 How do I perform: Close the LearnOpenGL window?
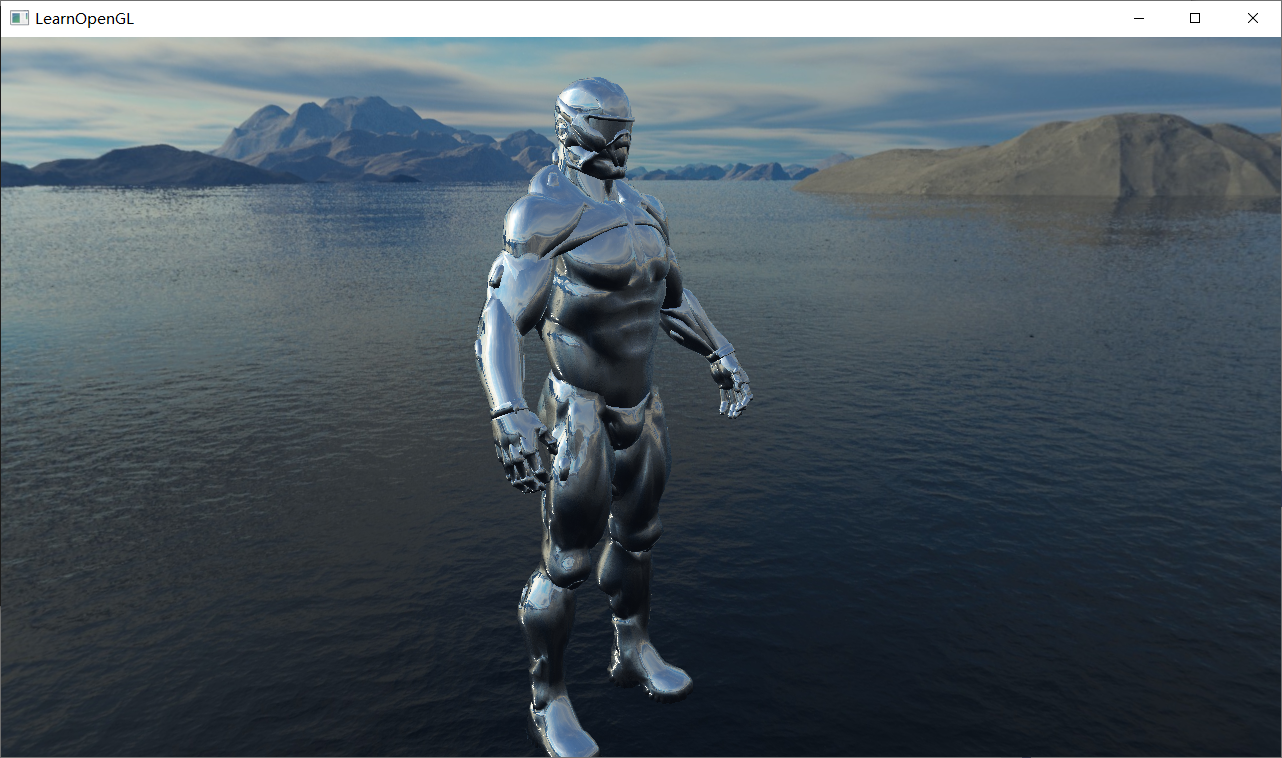[x=1252, y=18]
